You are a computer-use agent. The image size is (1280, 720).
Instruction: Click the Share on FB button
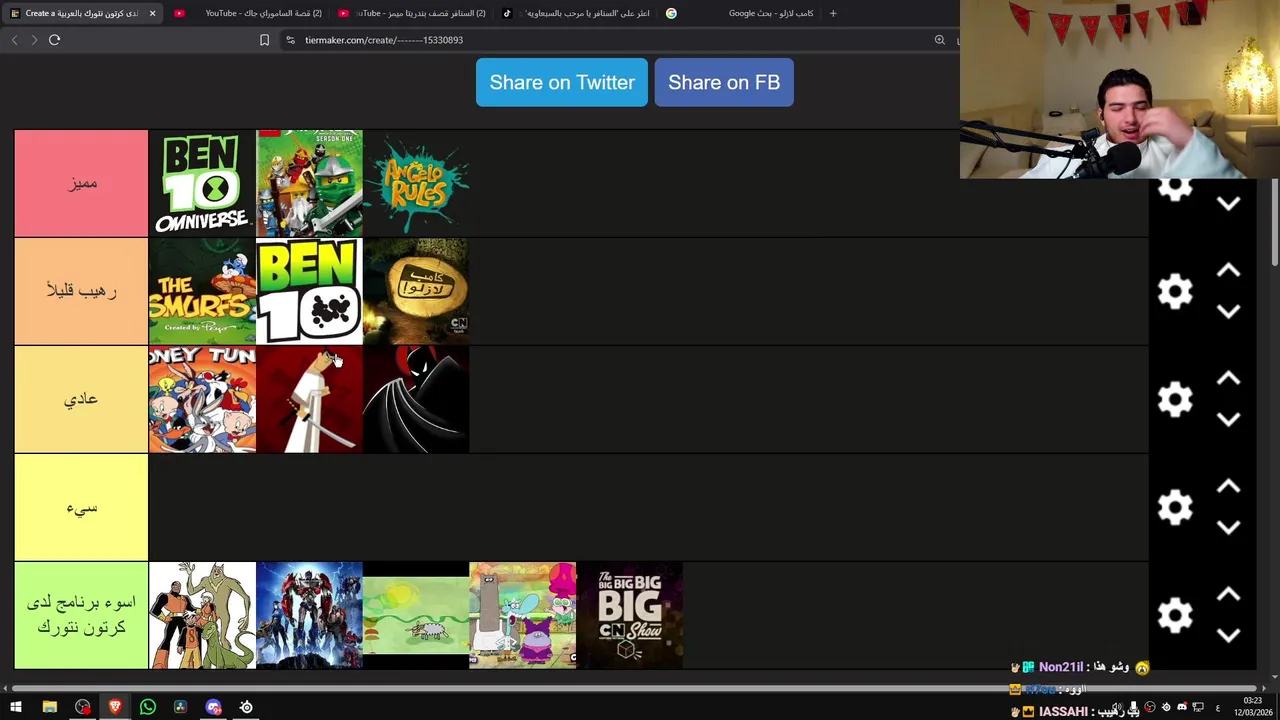tap(724, 82)
